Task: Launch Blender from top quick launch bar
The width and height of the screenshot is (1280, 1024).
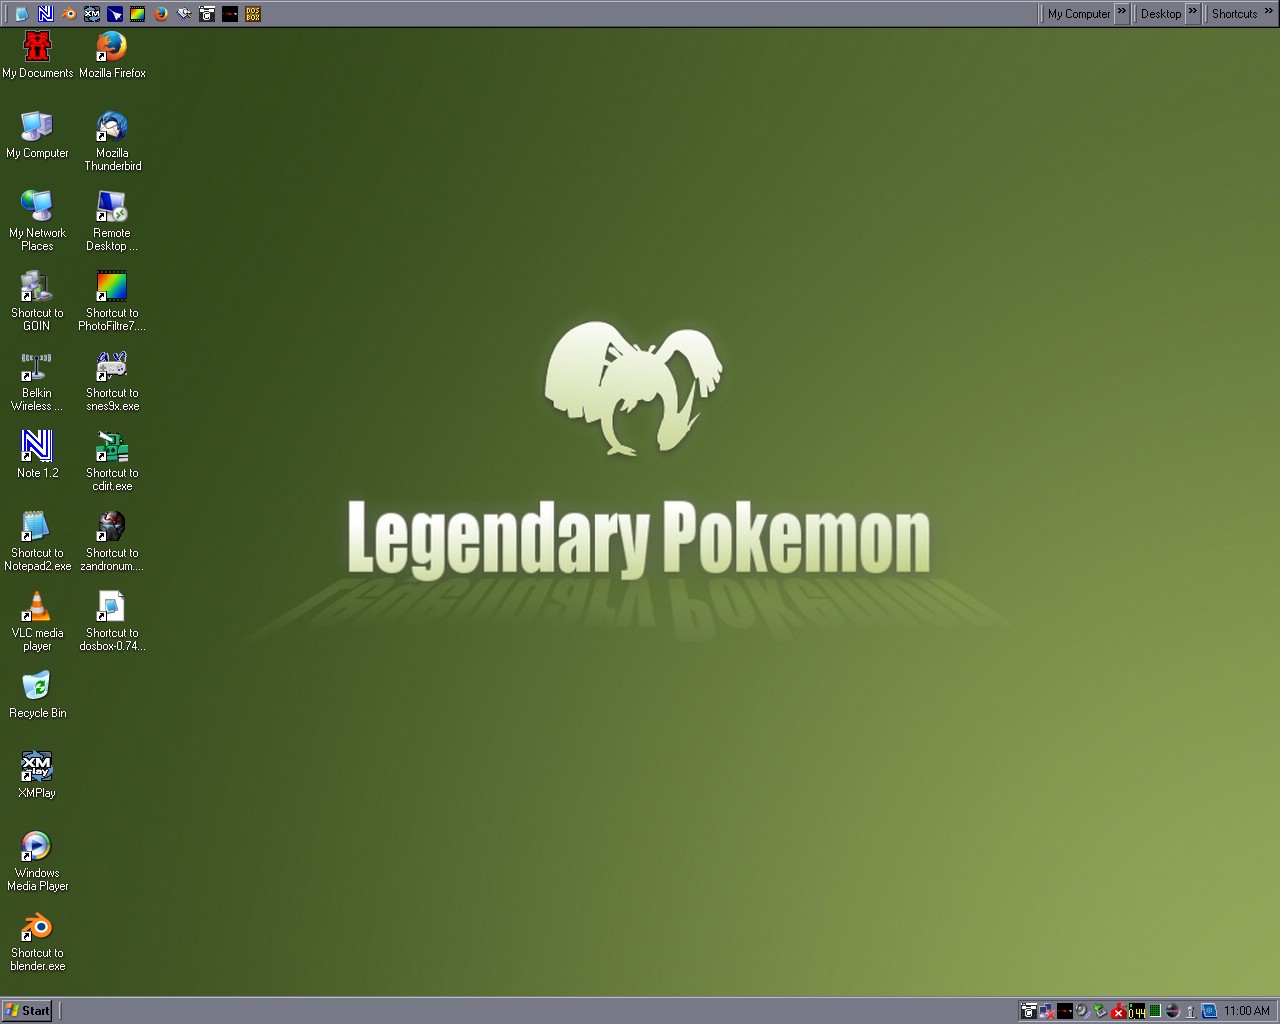Action: click(x=69, y=14)
